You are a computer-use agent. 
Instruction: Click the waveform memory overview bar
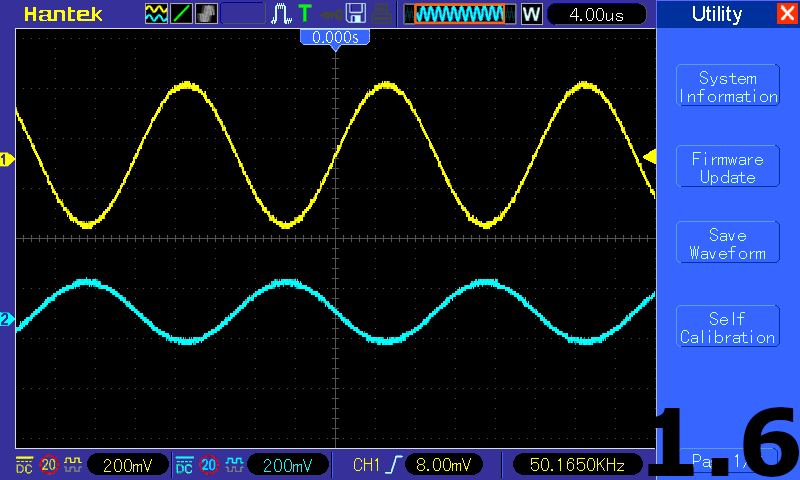[460, 14]
